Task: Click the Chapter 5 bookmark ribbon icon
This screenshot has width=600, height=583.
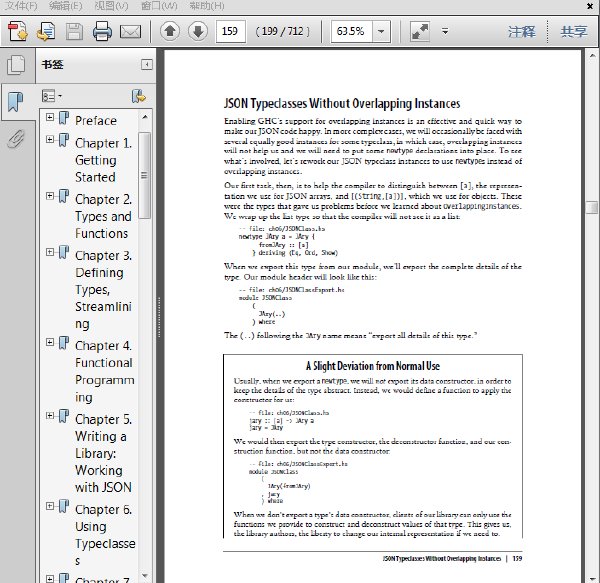Action: (x=64, y=416)
